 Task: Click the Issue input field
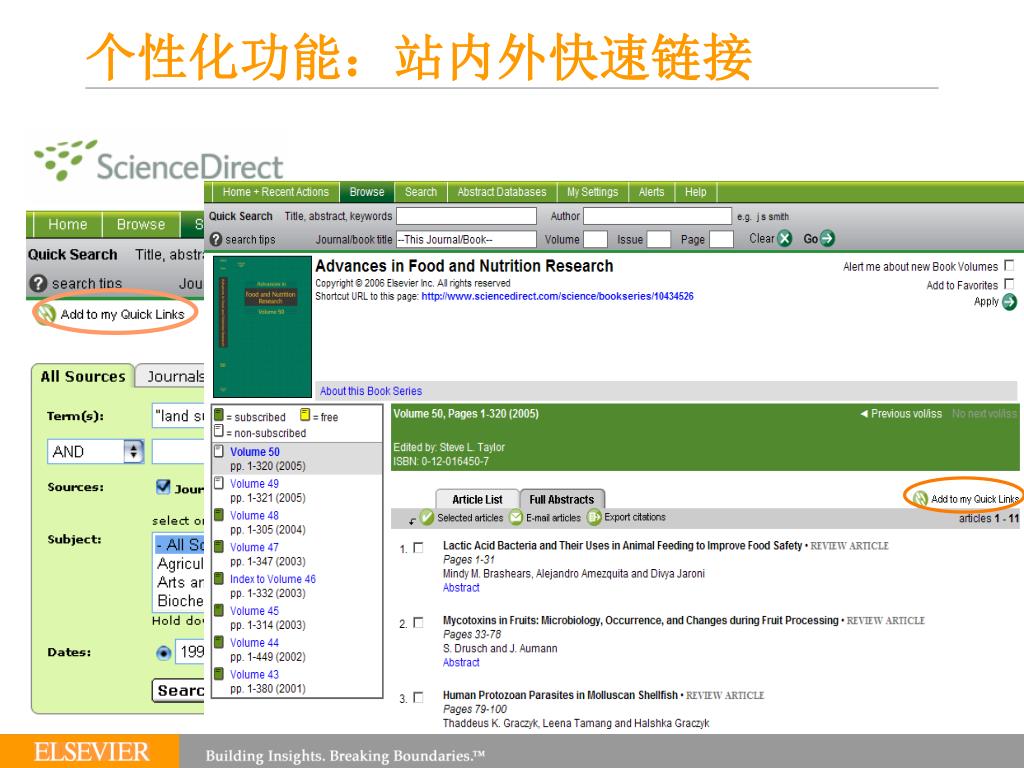[x=658, y=240]
